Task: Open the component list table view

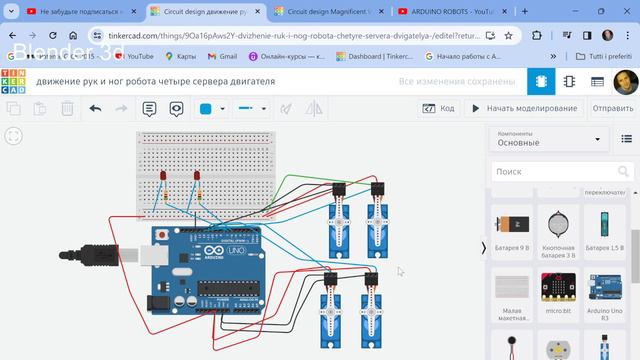Action: click(x=597, y=82)
